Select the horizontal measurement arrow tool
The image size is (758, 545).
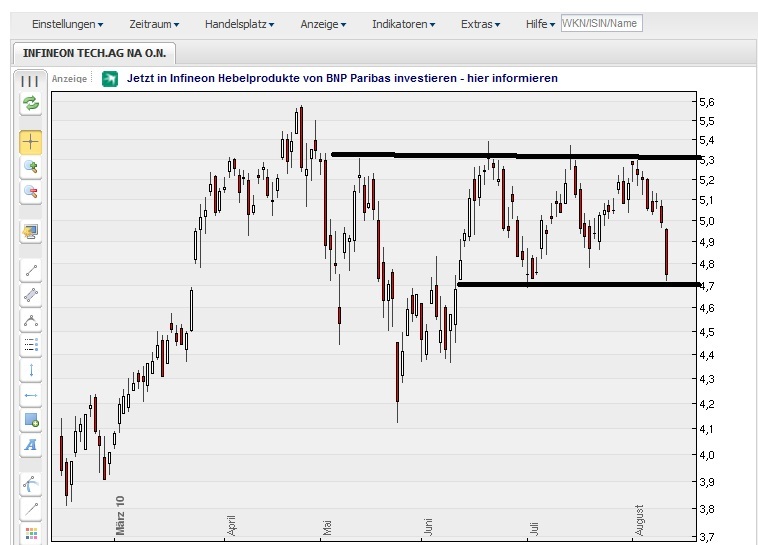tap(30, 395)
